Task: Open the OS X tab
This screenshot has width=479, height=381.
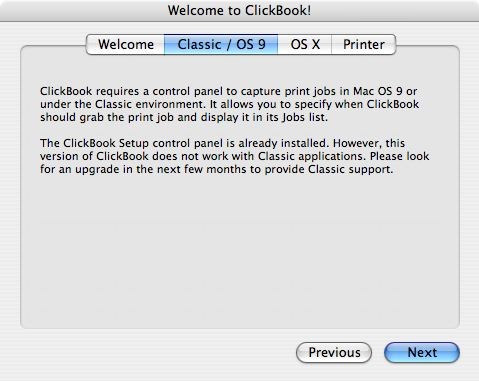Action: click(x=305, y=44)
